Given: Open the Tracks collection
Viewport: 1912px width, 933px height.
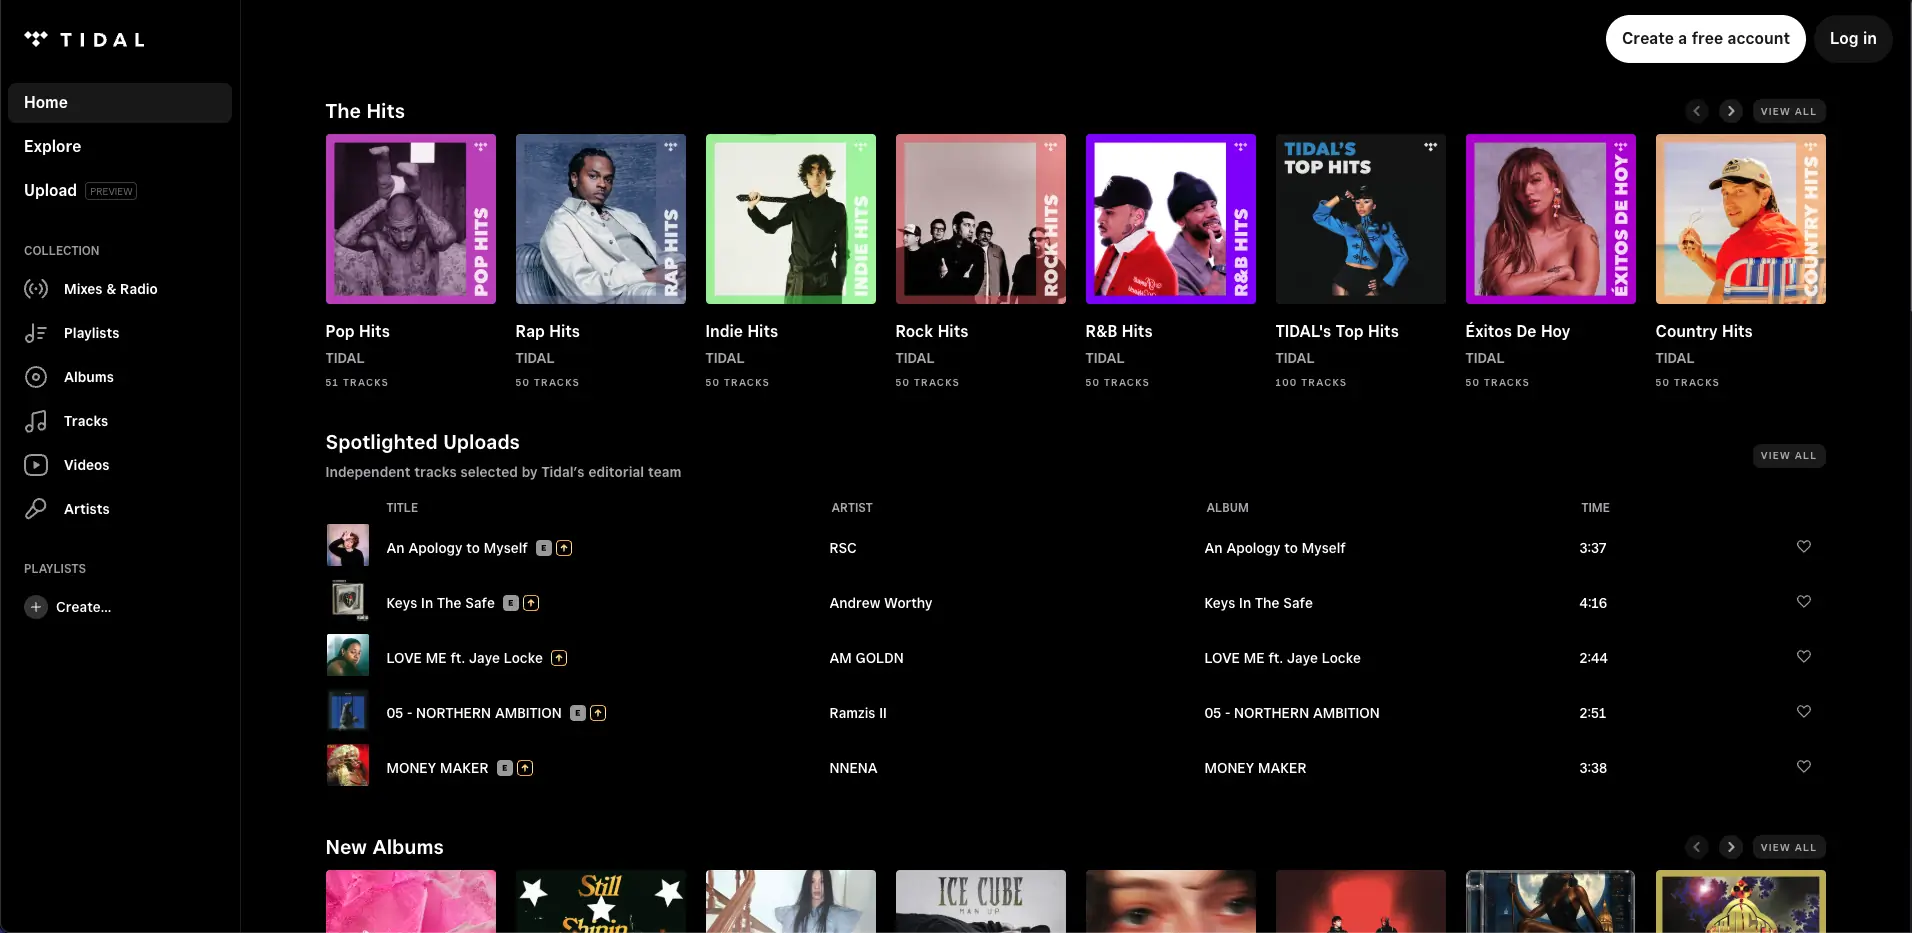Looking at the screenshot, I should tap(85, 421).
